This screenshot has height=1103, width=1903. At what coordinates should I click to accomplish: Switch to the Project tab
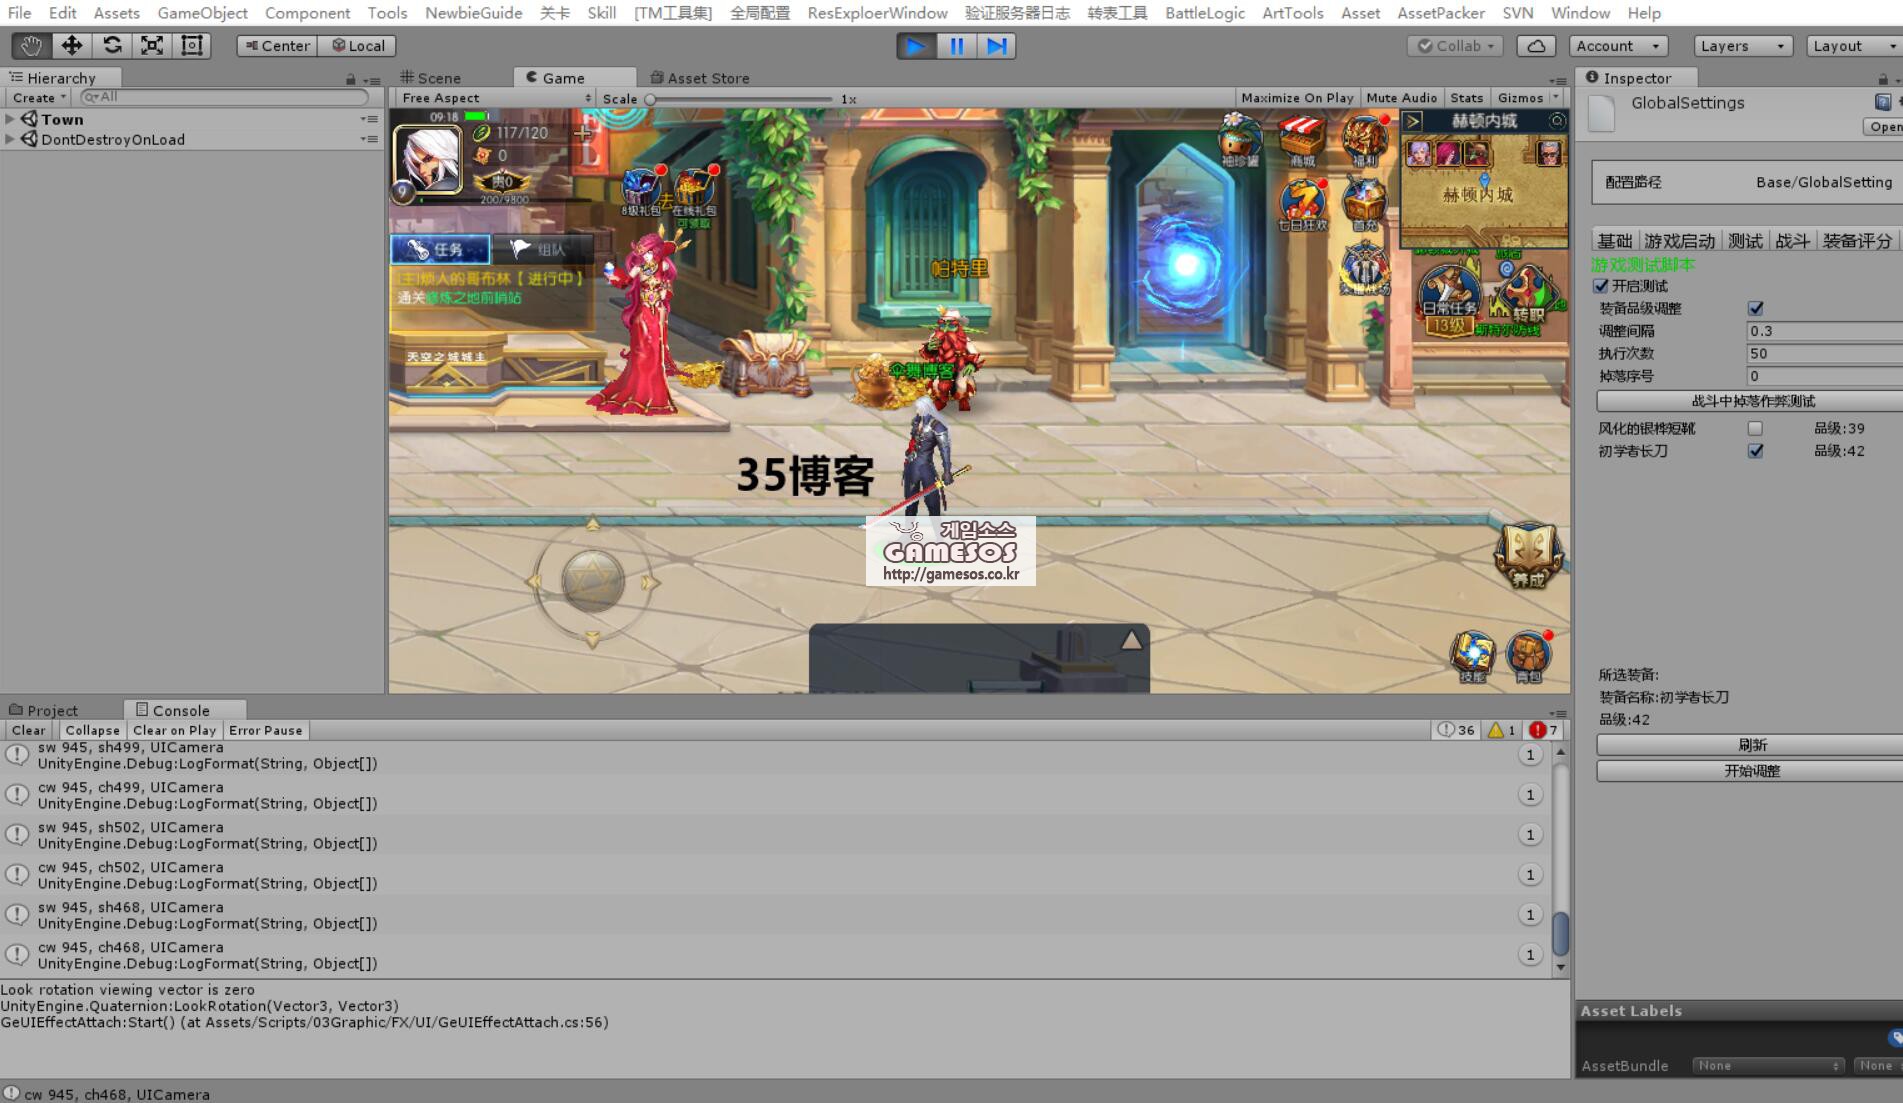43,710
